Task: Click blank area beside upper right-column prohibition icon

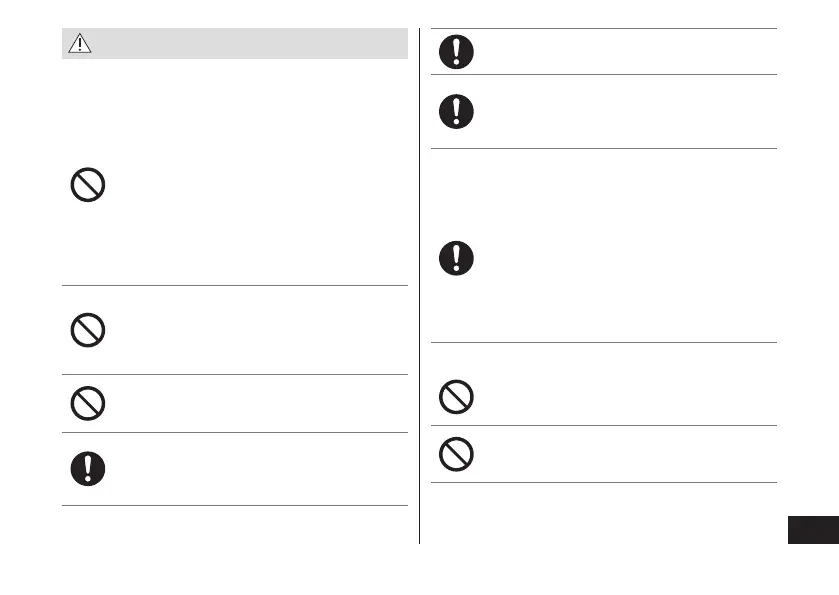Action: pyautogui.click(x=620, y=398)
